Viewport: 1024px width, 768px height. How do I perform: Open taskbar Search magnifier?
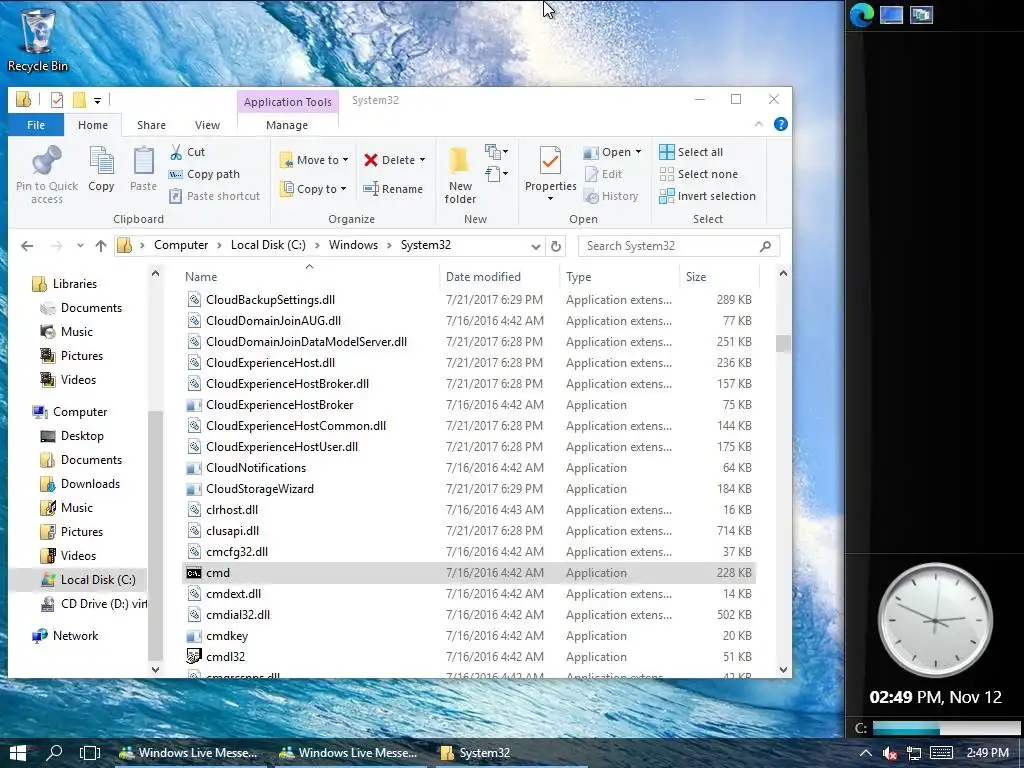[x=55, y=753]
